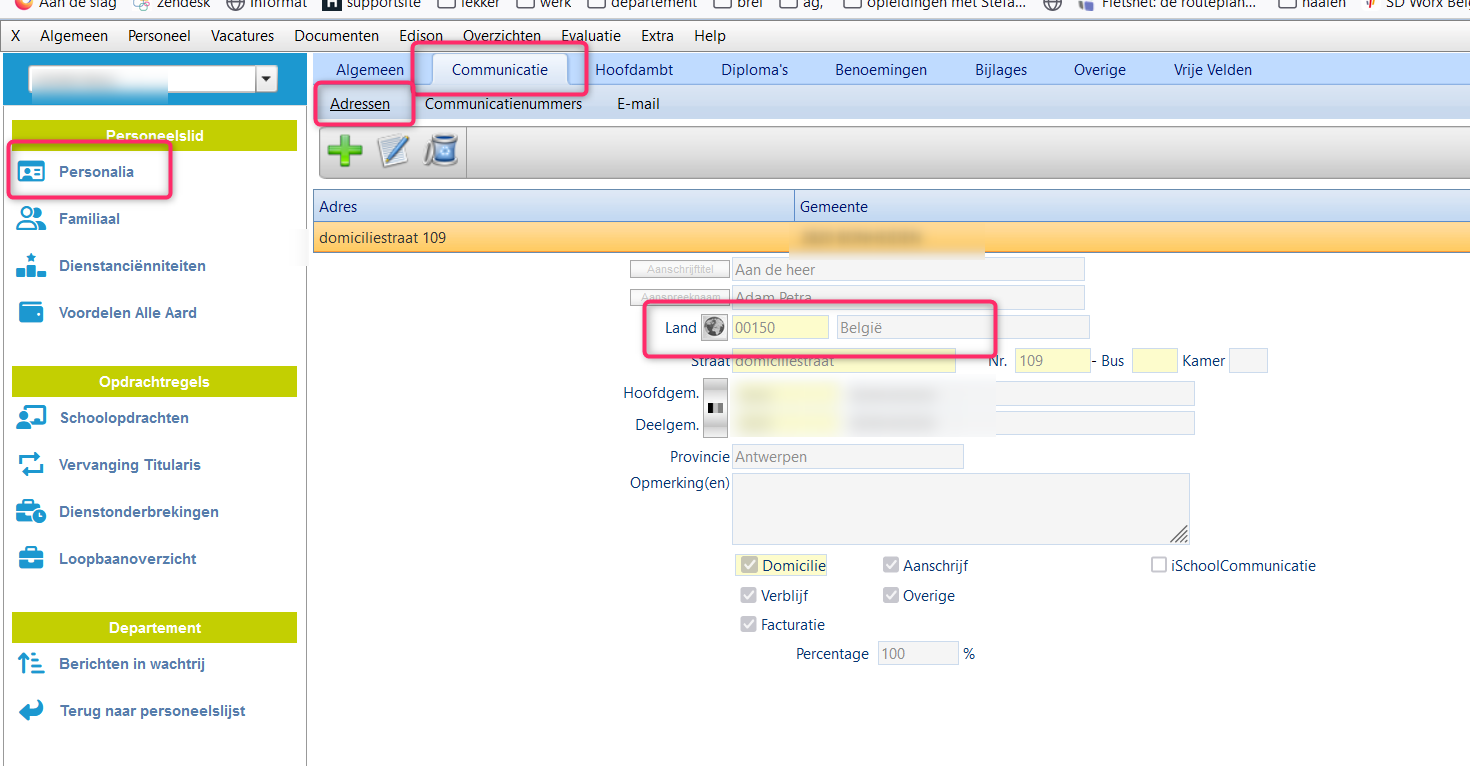The width and height of the screenshot is (1470, 766).
Task: Enable the iSchoolCommunicatie checkbox
Action: [x=1159, y=566]
